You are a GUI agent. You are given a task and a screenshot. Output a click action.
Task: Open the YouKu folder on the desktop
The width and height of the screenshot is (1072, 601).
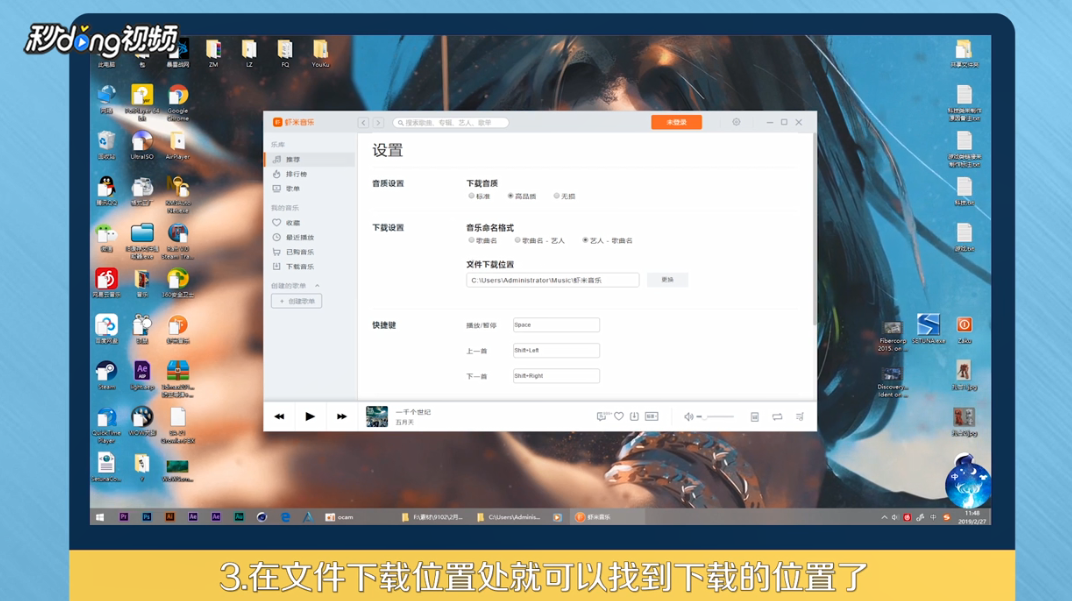coord(321,54)
